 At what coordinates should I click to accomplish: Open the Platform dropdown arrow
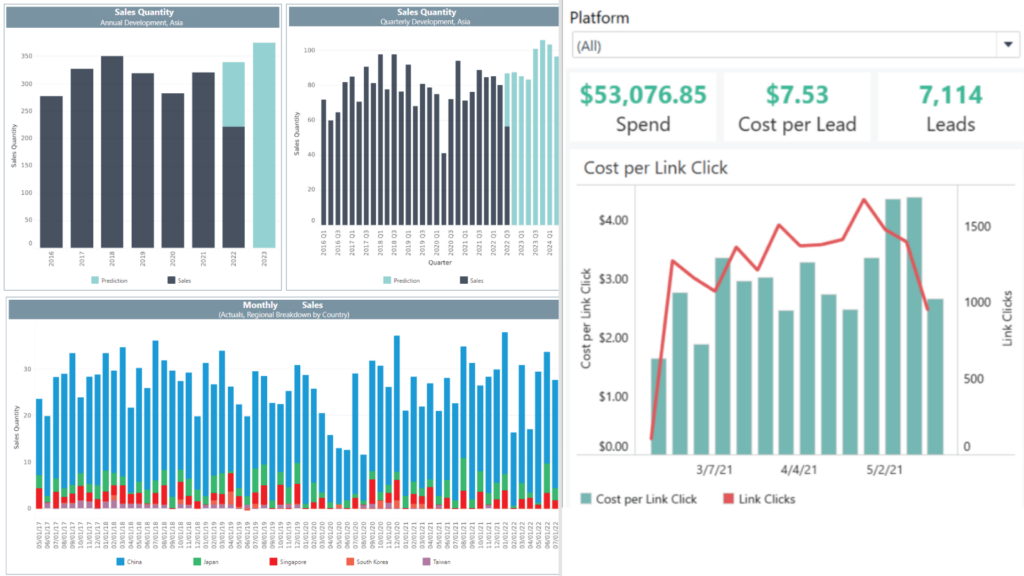click(1006, 46)
